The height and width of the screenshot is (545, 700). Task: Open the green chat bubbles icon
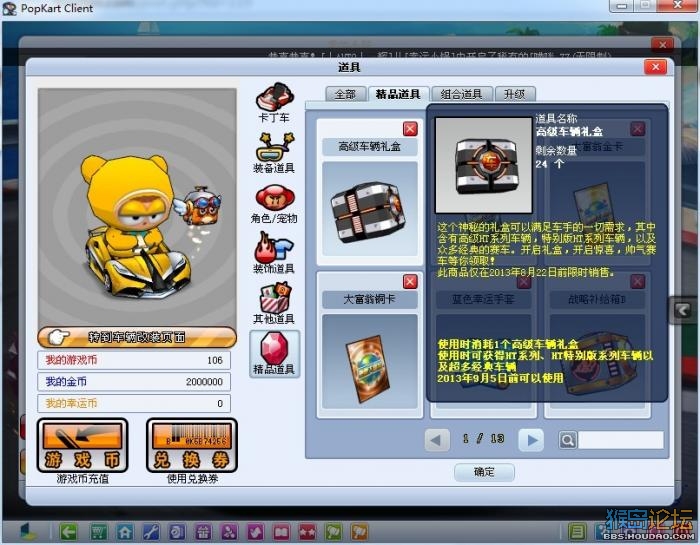pyautogui.click(x=333, y=532)
